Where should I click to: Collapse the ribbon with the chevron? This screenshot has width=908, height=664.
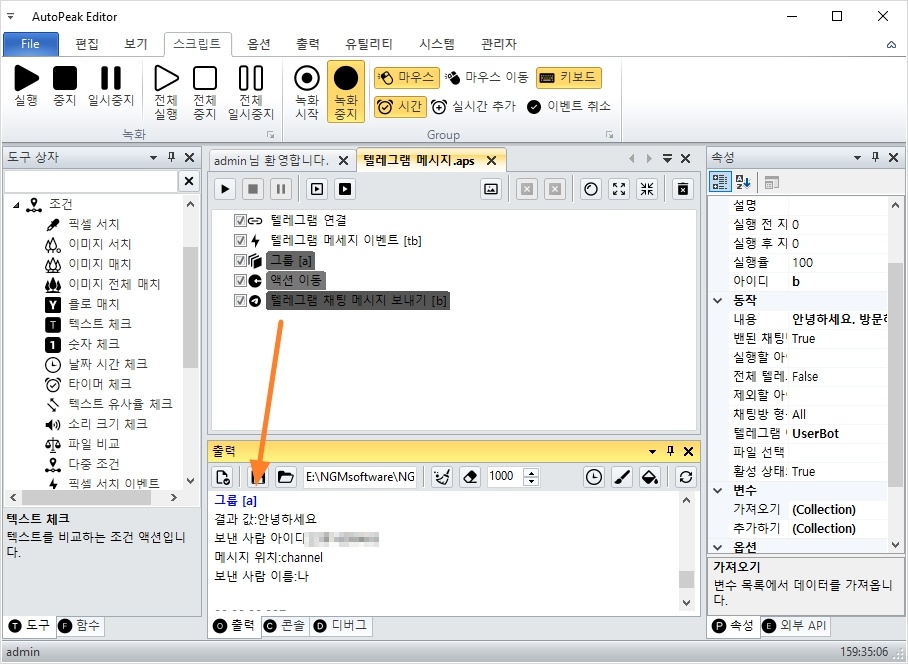[891, 45]
